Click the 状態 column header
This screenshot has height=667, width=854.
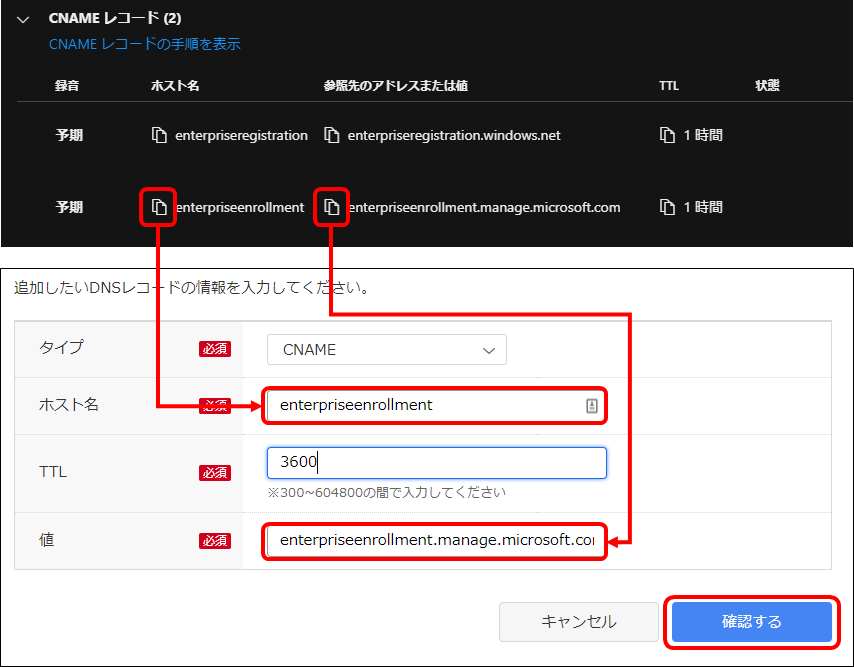point(767,85)
